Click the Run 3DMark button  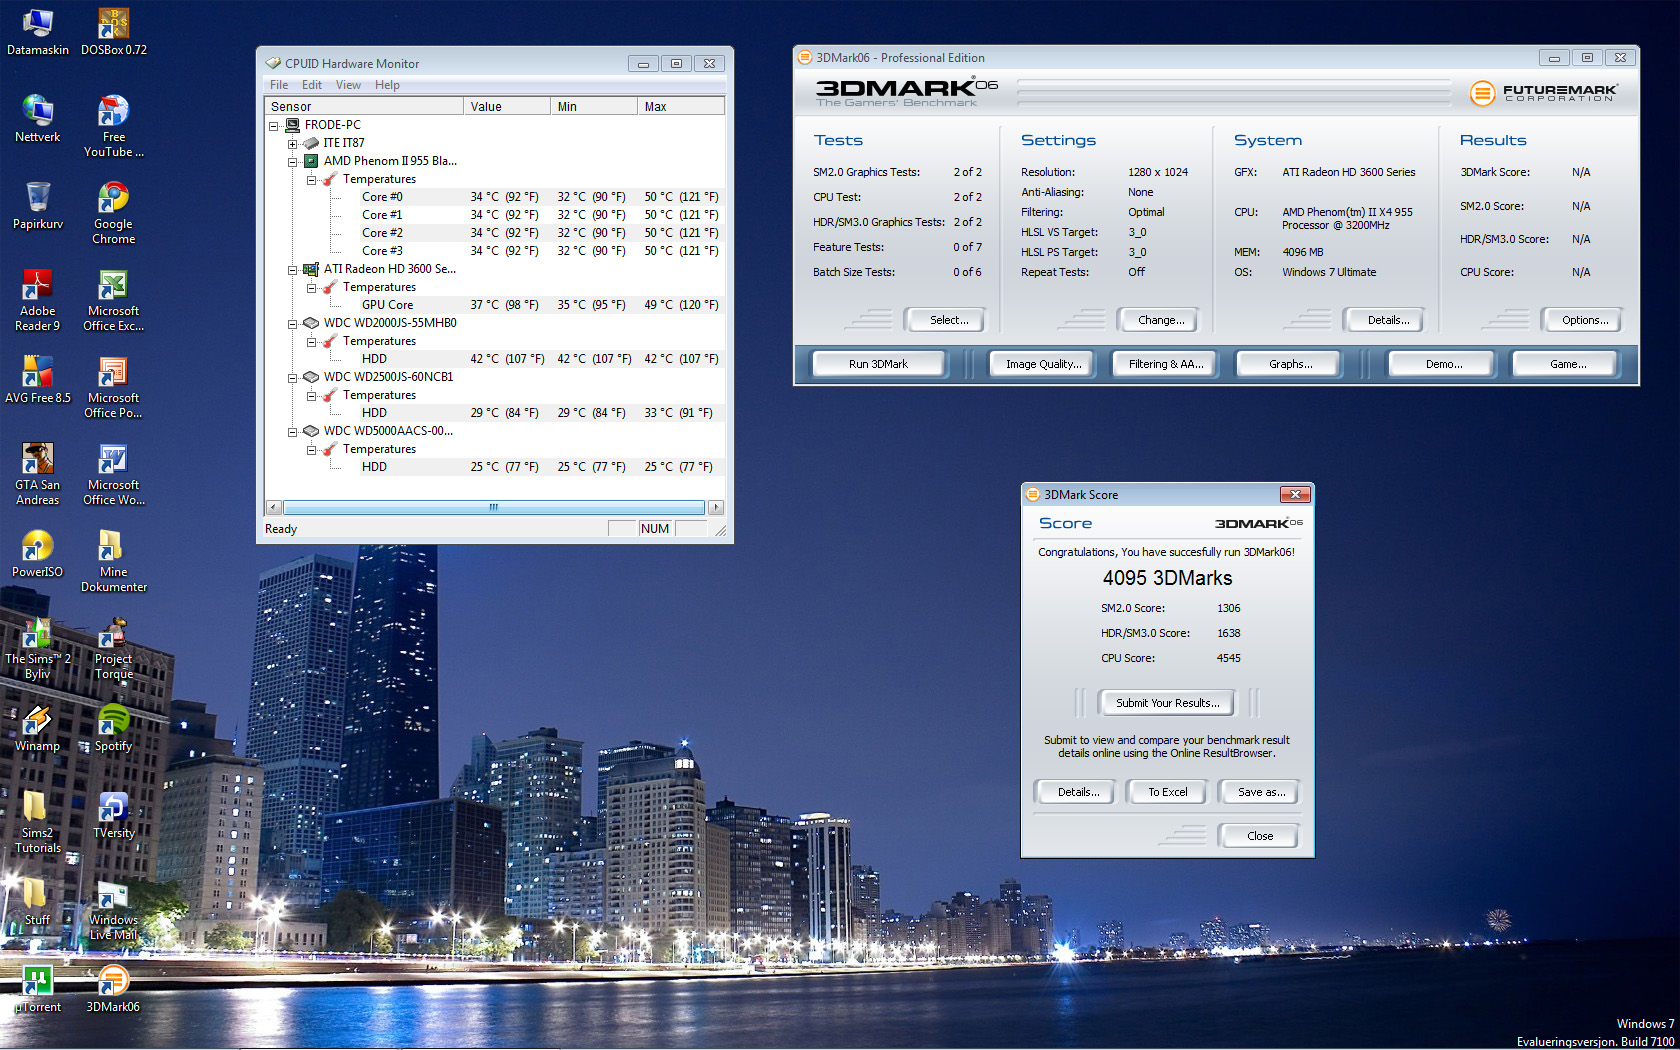point(878,364)
